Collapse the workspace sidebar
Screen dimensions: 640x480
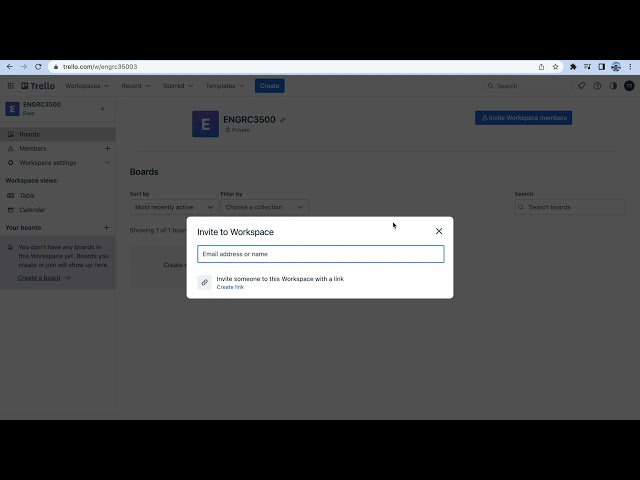point(103,109)
